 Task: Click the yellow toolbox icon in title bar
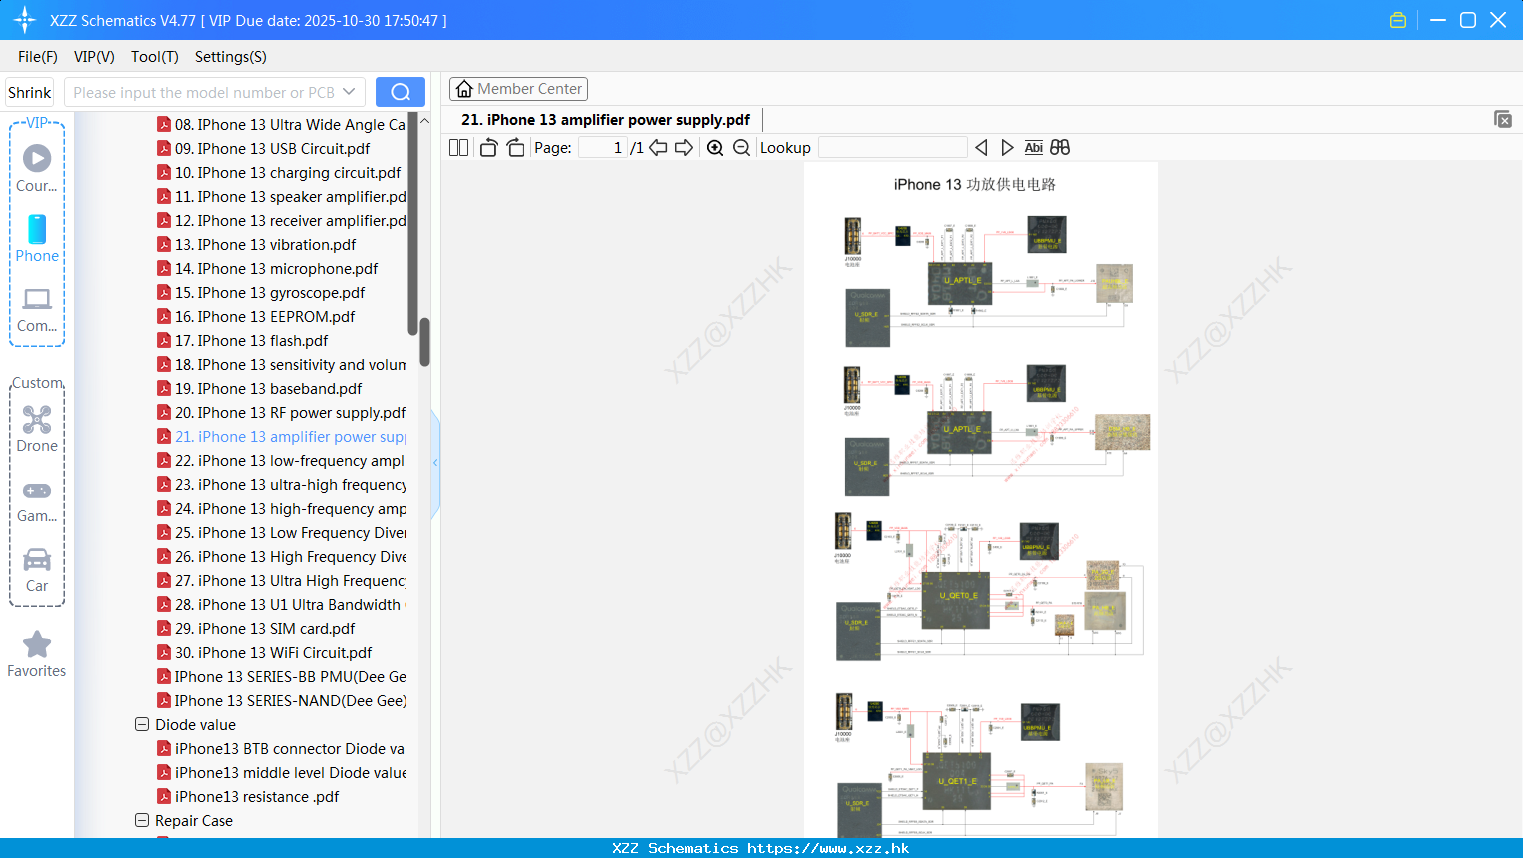(1398, 20)
